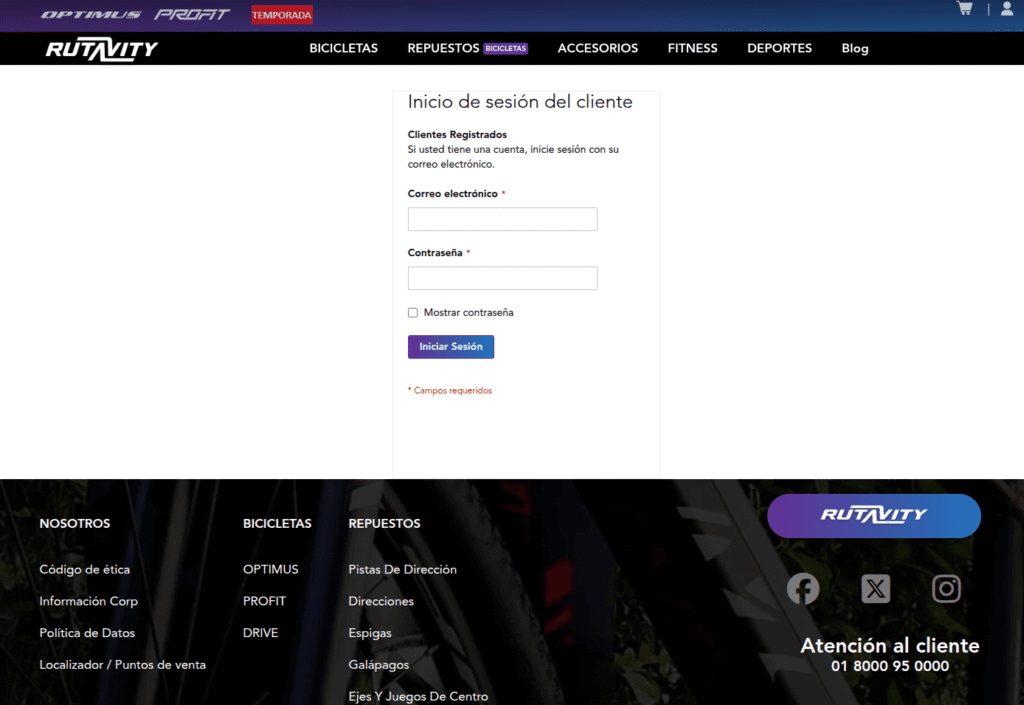
Task: Expand the DEPORTES navigation menu
Action: (779, 48)
